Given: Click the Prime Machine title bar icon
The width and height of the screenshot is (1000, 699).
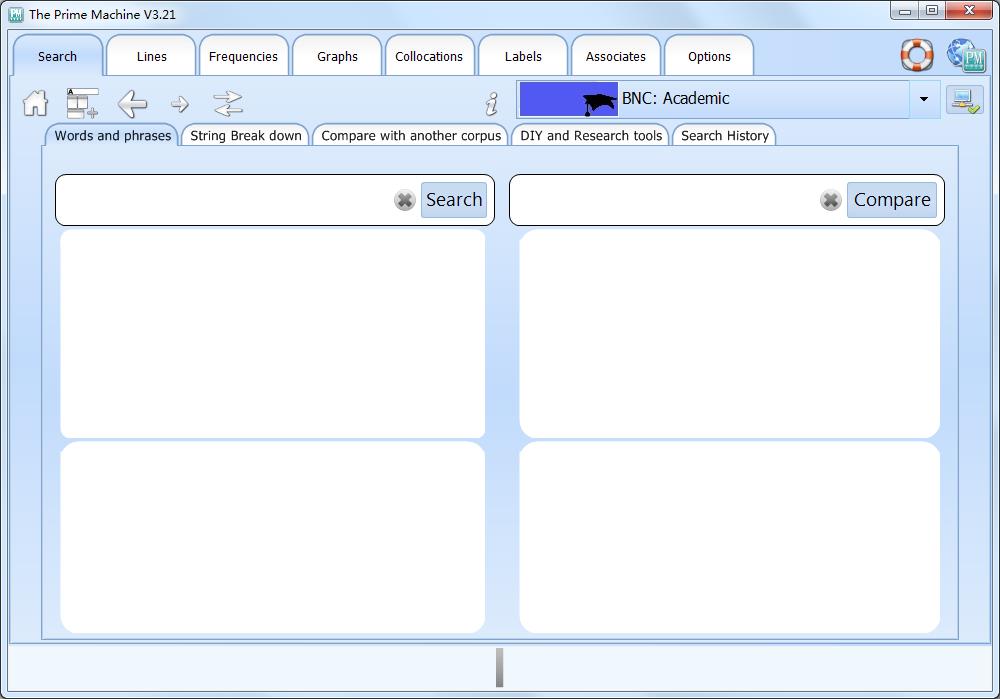Looking at the screenshot, I should click(x=16, y=14).
